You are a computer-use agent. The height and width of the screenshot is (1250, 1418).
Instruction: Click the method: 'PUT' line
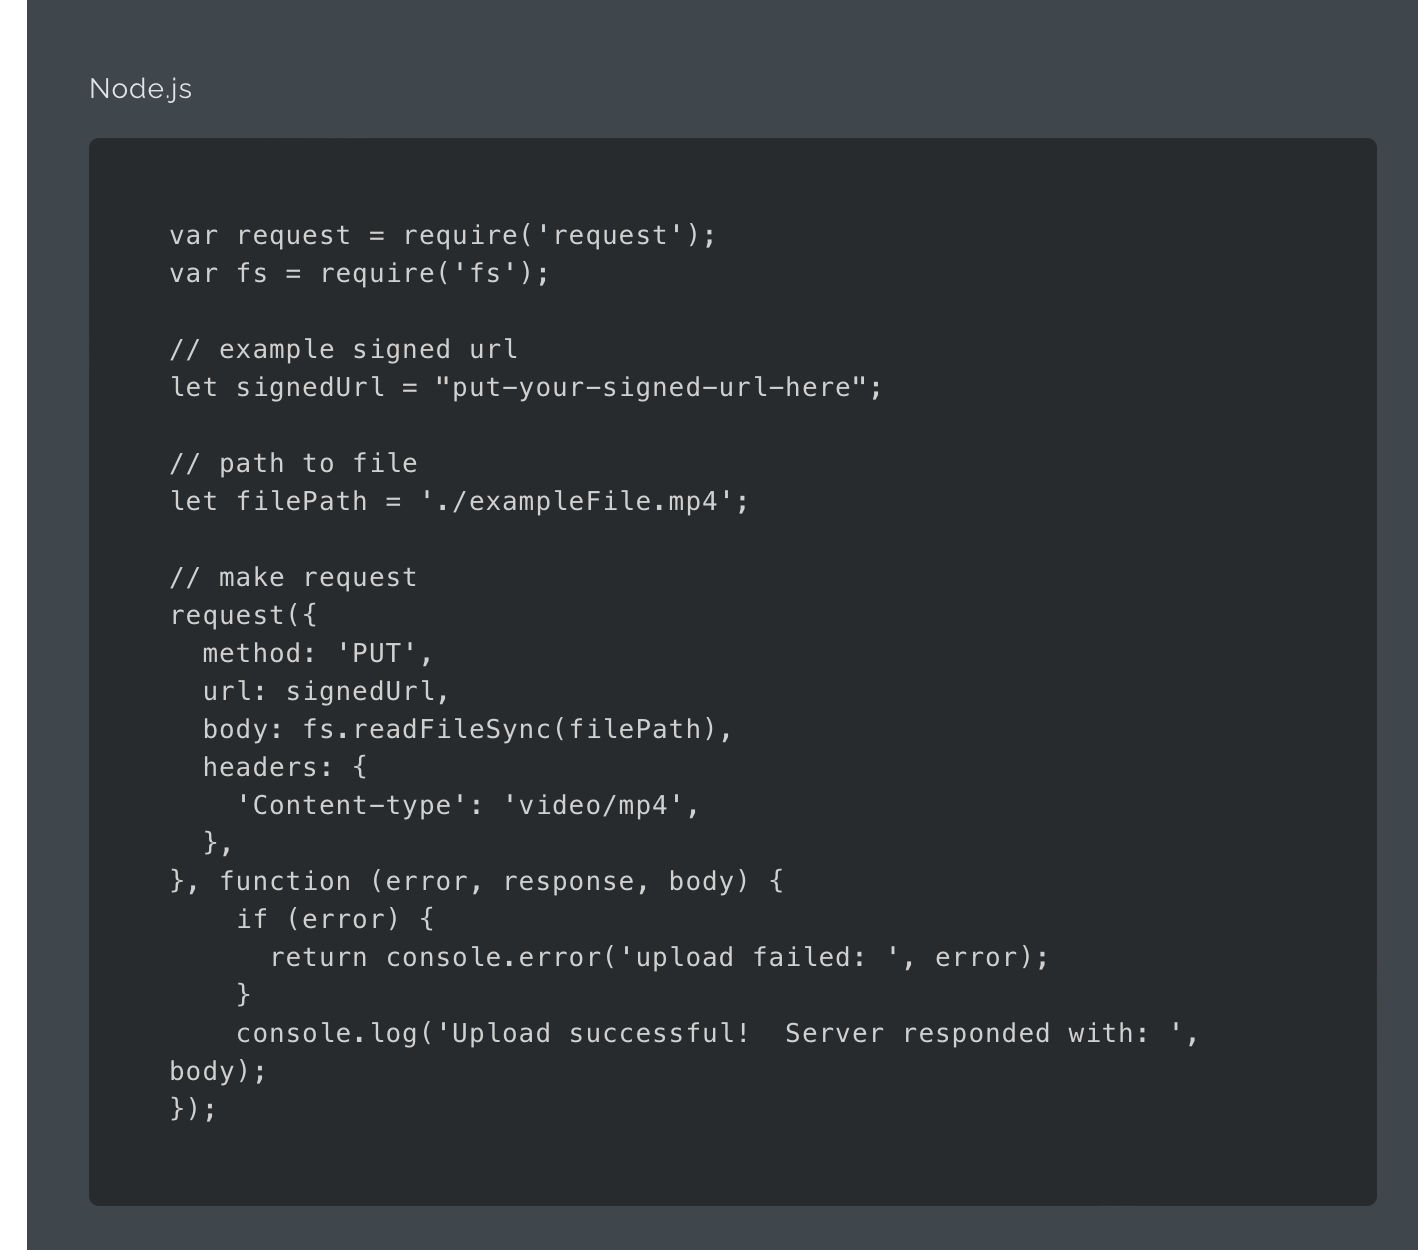(x=317, y=654)
